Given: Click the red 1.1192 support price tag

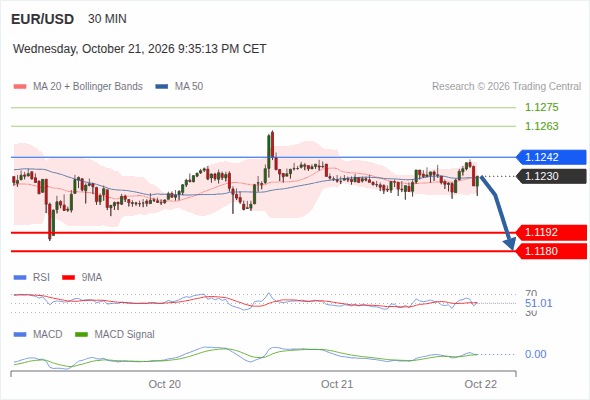Looking at the screenshot, I should click(x=551, y=232).
